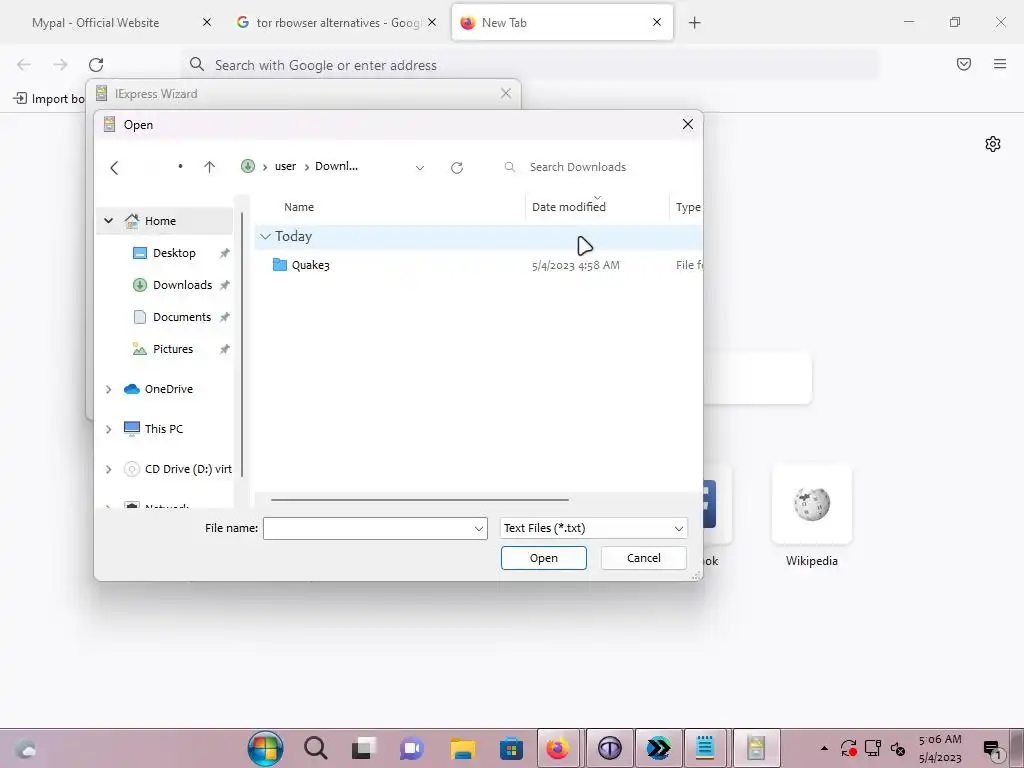Sort files by the Name column

click(x=299, y=207)
